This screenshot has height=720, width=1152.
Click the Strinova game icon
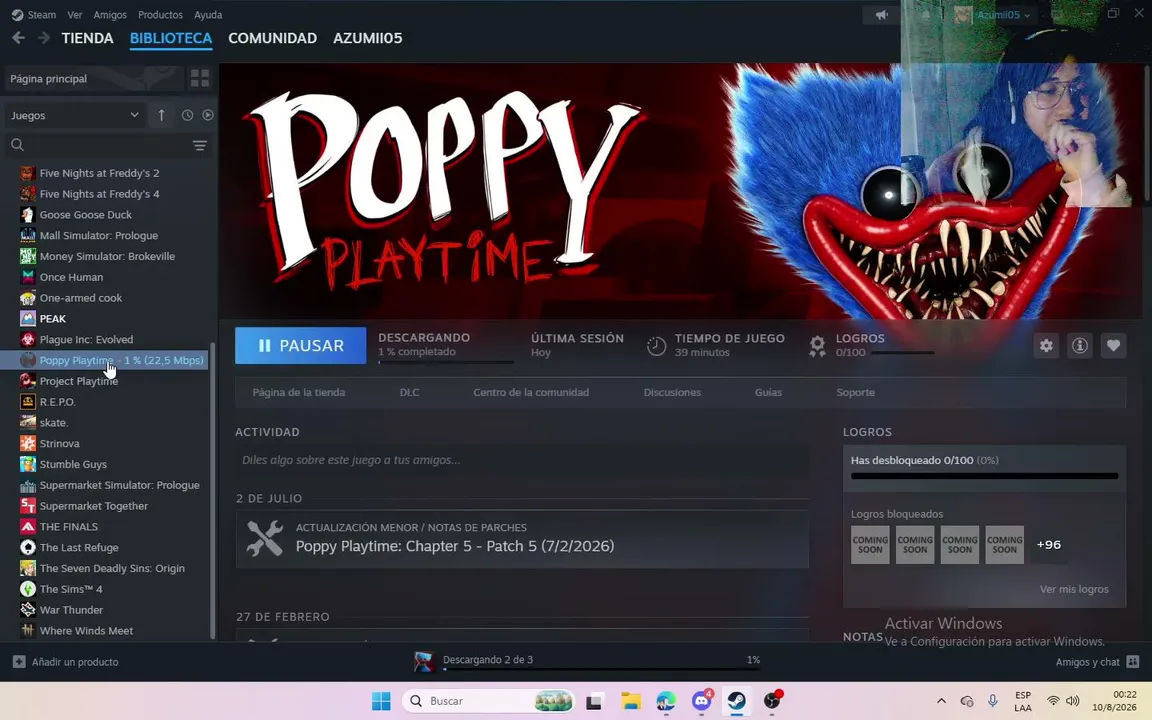(28, 444)
